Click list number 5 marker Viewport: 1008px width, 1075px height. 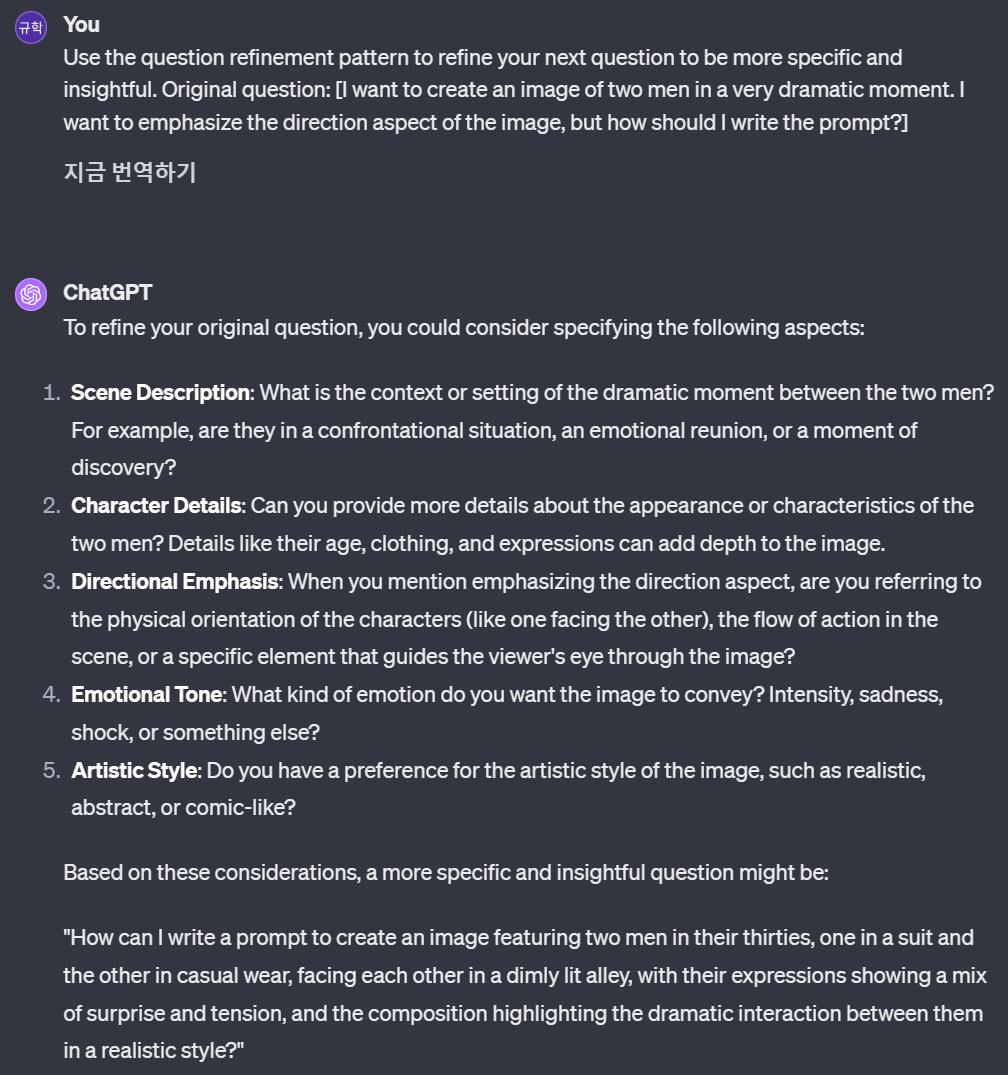(x=52, y=771)
